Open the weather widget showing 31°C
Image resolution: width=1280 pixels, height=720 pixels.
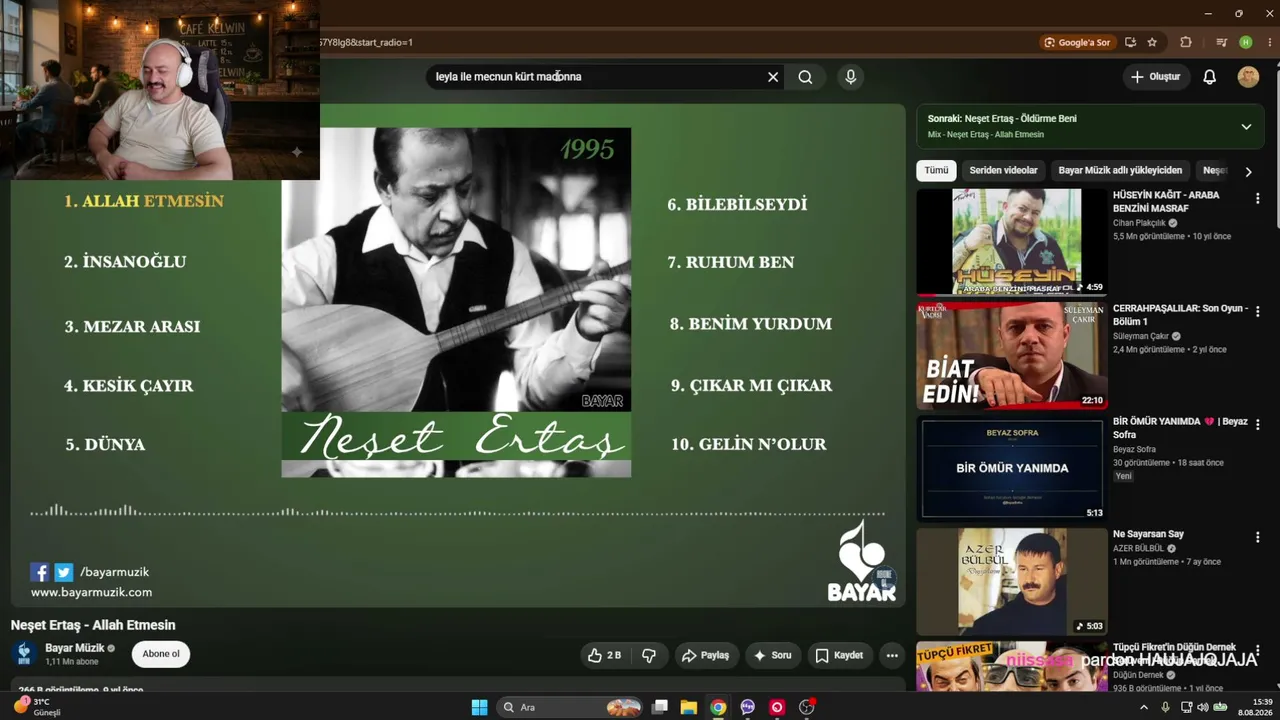coord(38,707)
